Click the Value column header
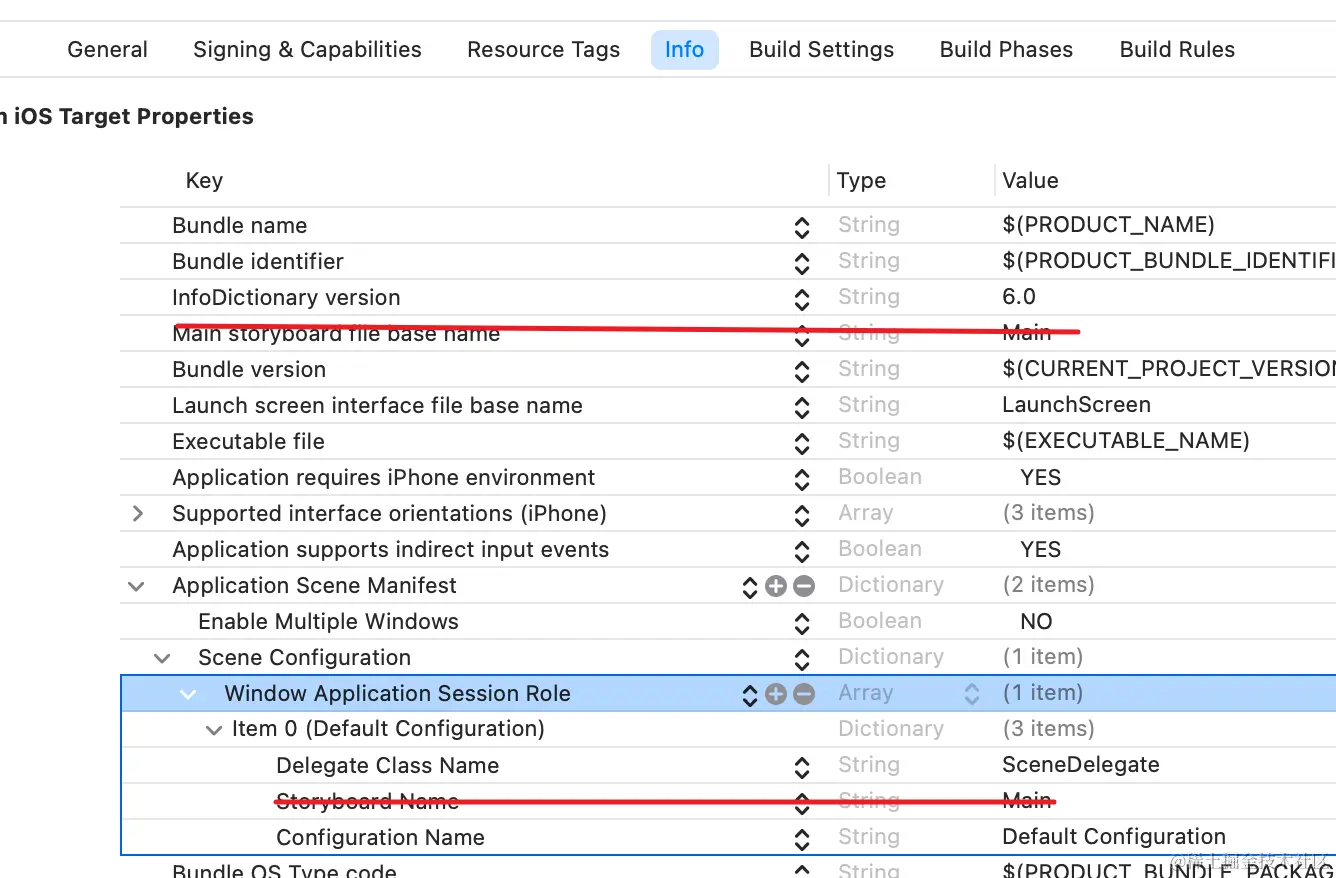The width and height of the screenshot is (1336, 878). [1030, 181]
